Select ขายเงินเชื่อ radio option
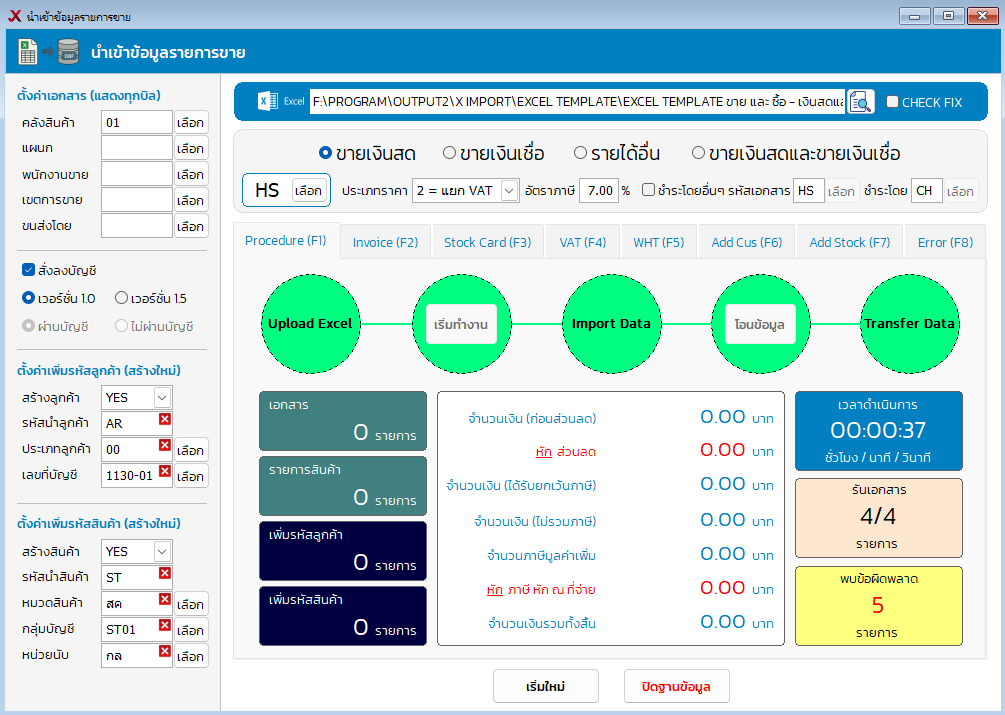Viewport: 1005px width, 715px height. [x=449, y=152]
